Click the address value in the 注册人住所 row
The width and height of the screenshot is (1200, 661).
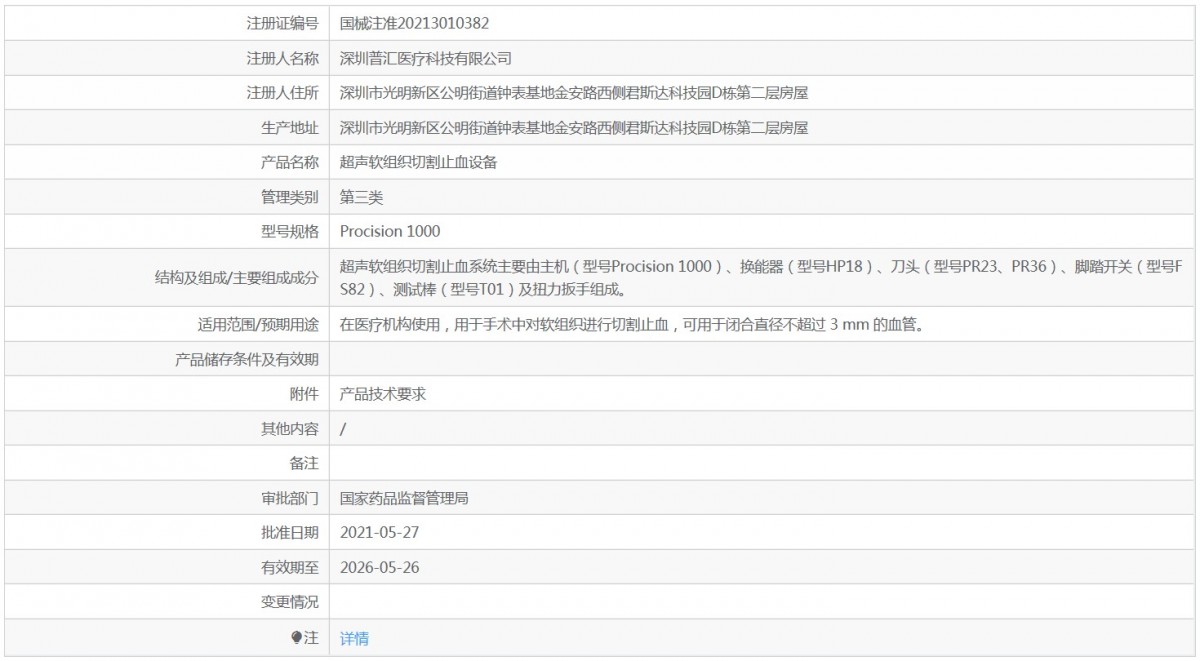coord(574,93)
